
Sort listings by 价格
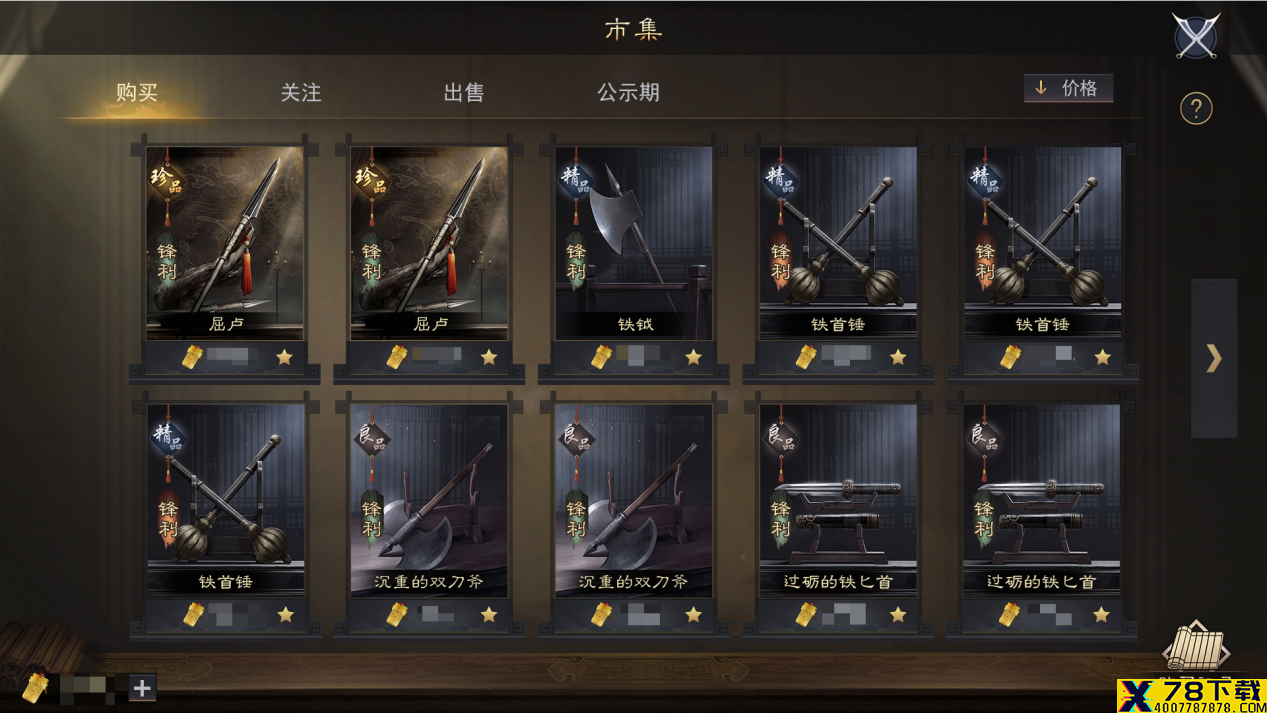pos(1068,88)
